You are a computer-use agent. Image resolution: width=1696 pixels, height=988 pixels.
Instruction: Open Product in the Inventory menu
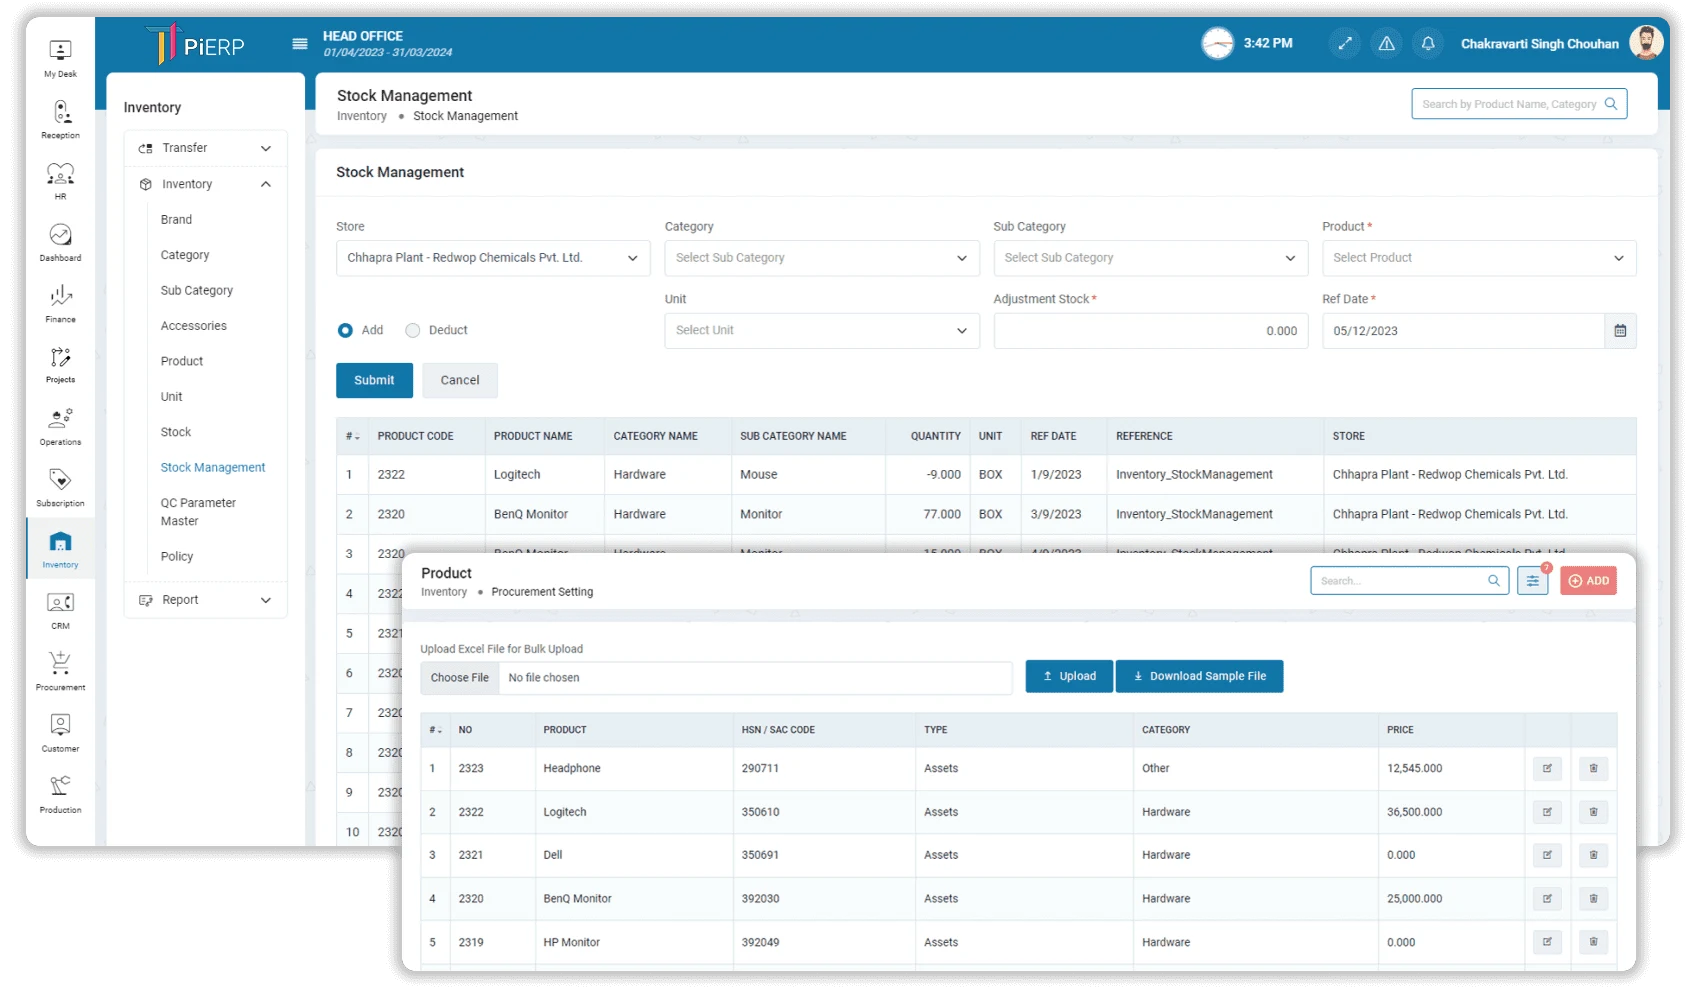coord(182,361)
